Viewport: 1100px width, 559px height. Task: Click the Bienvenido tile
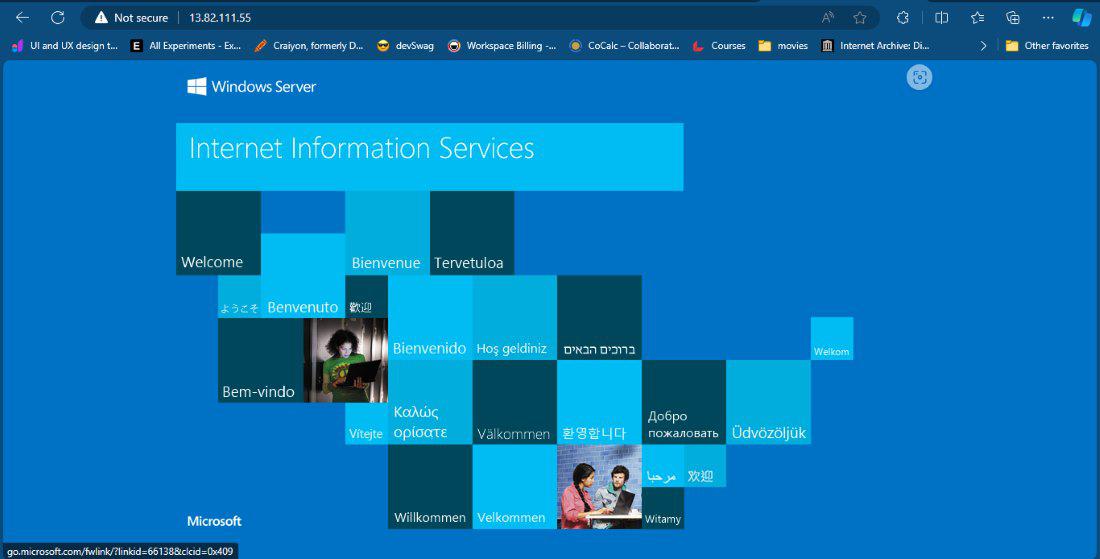(430, 318)
